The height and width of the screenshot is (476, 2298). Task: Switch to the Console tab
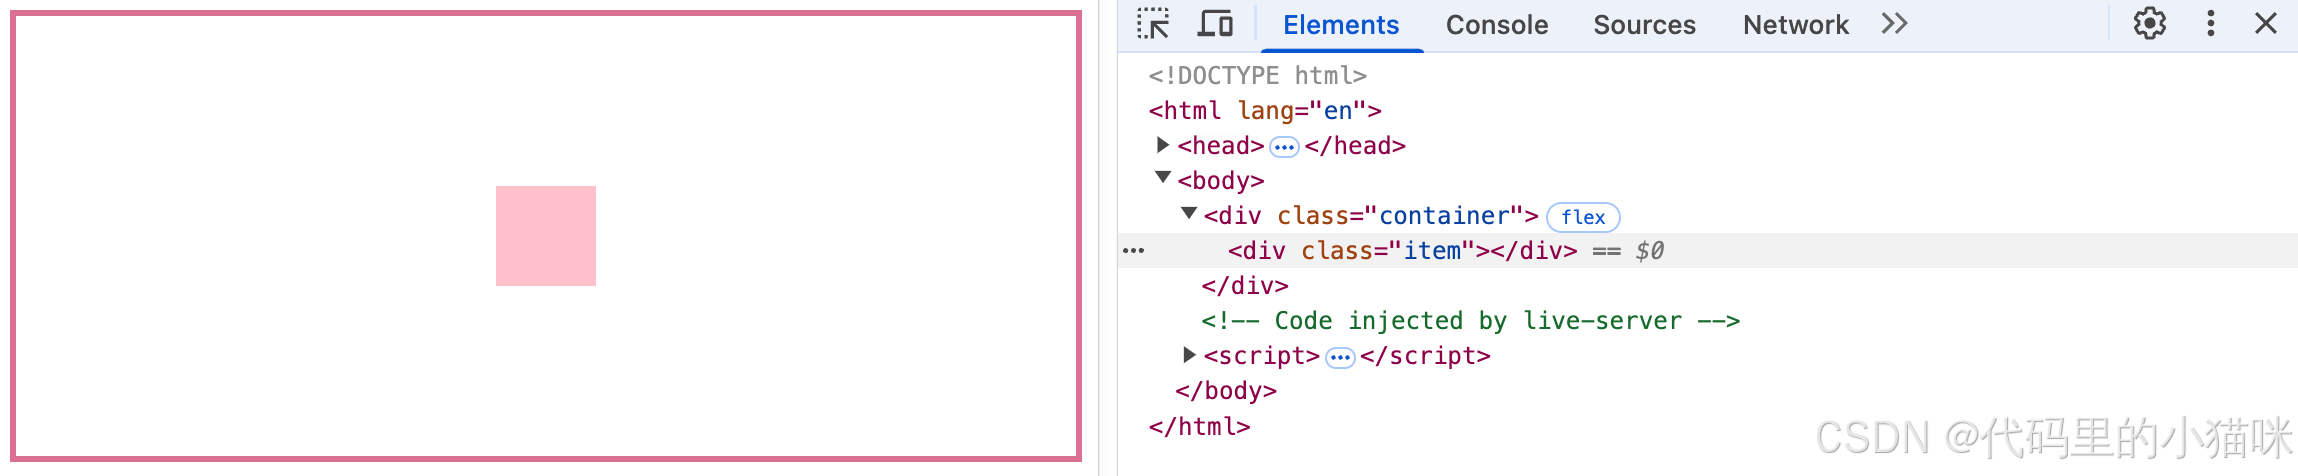[x=1497, y=25]
